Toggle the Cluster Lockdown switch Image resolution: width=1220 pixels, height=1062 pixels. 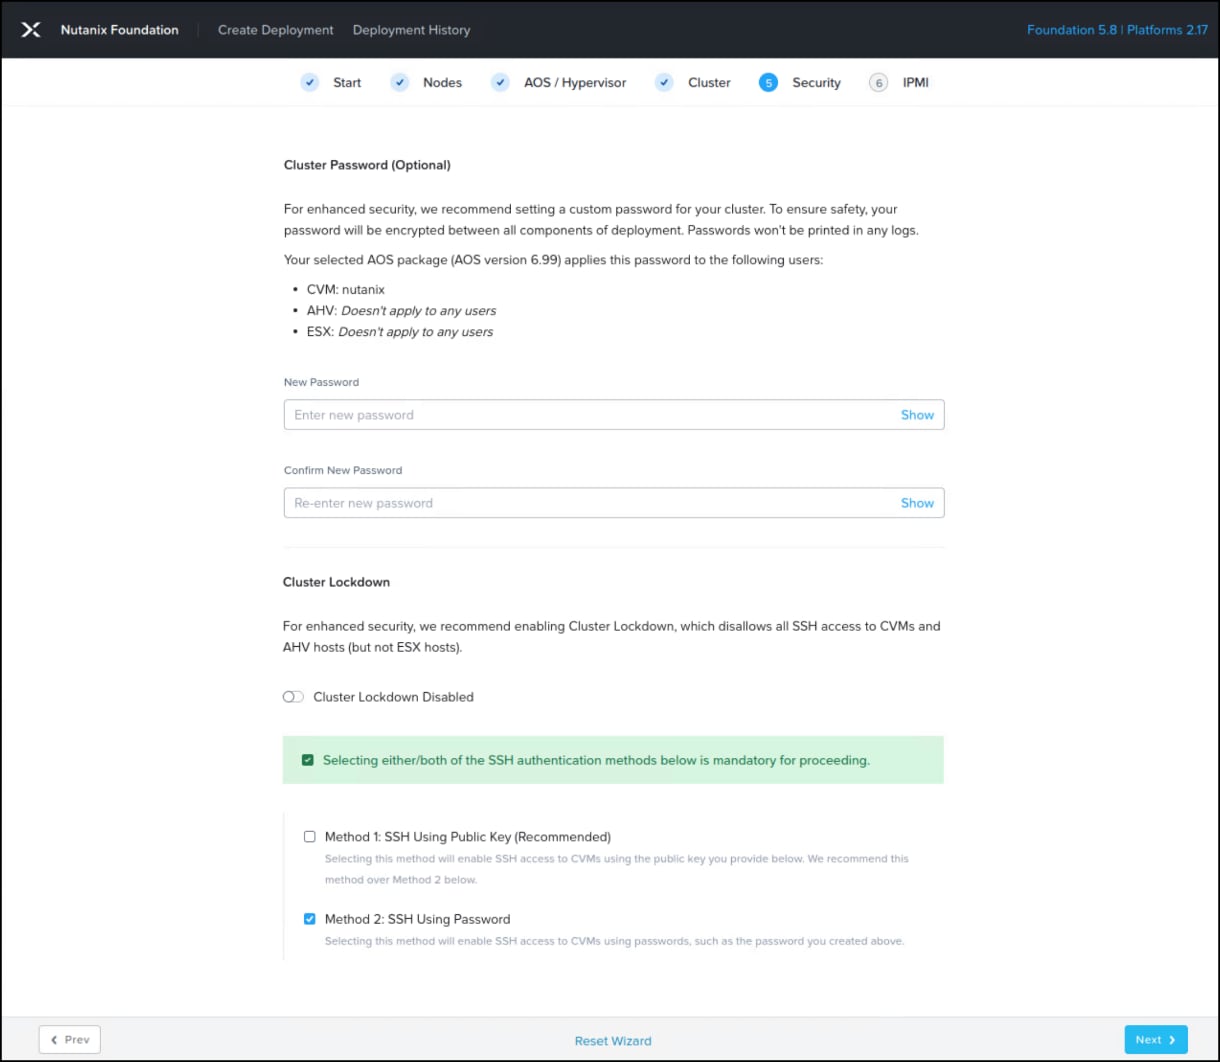click(x=293, y=697)
